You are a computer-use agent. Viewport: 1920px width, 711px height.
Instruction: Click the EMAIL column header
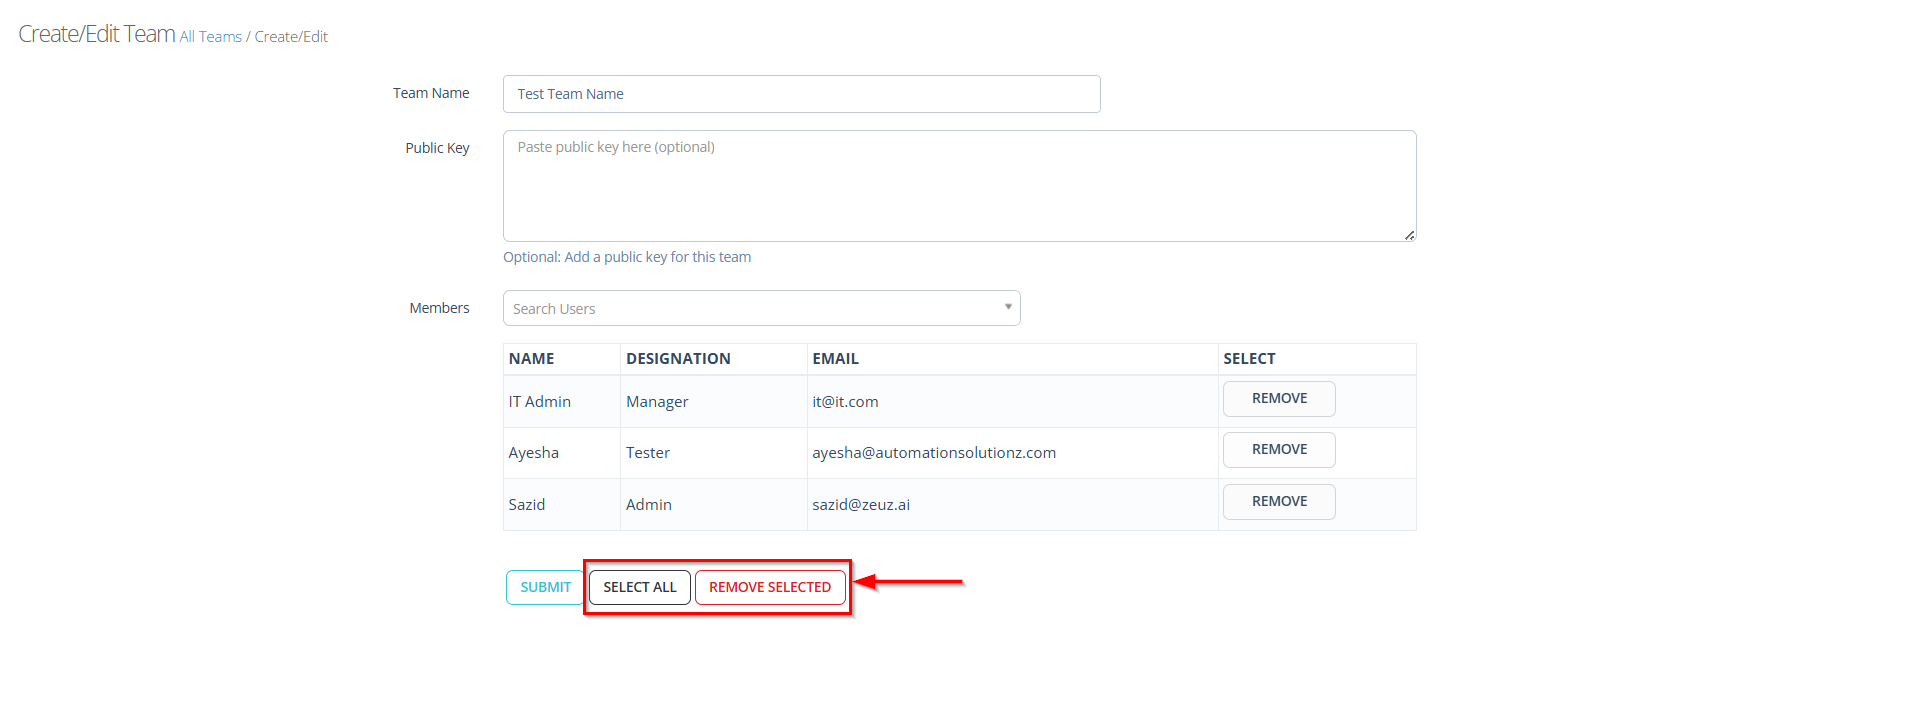pyautogui.click(x=835, y=359)
